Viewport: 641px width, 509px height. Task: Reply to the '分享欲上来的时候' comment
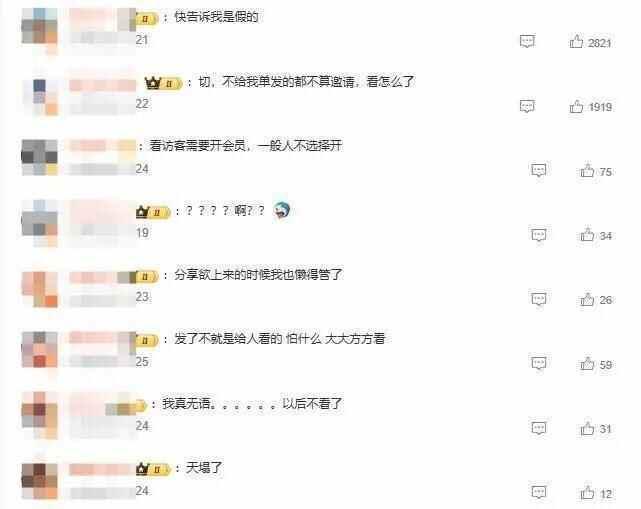click(x=539, y=299)
